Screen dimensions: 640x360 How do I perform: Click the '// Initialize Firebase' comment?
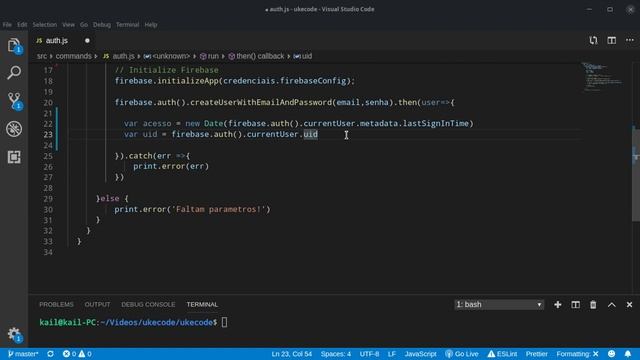pyautogui.click(x=167, y=70)
